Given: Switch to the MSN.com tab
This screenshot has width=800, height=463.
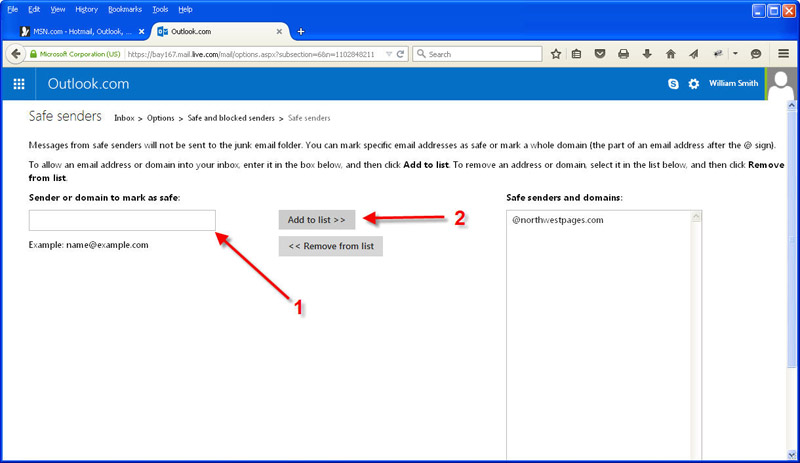Looking at the screenshot, I should pyautogui.click(x=82, y=32).
